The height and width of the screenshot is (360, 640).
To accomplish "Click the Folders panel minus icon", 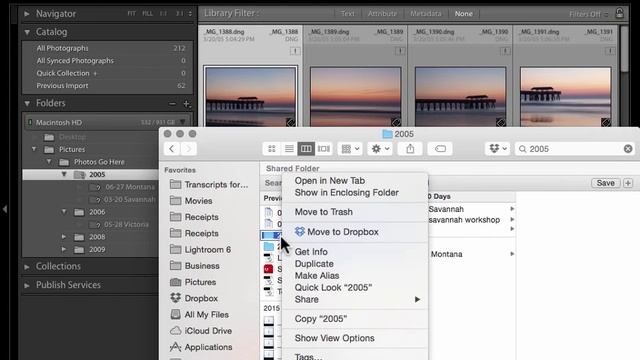I will click(172, 104).
